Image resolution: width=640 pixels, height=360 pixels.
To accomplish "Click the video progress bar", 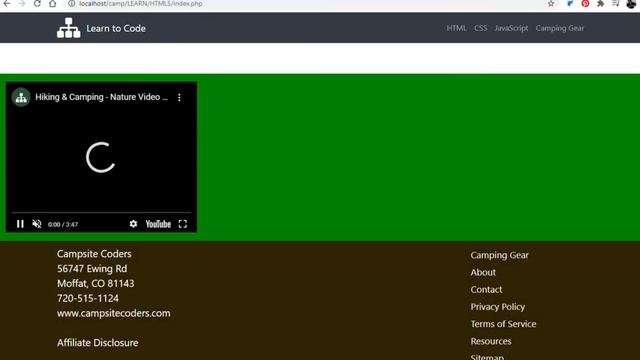I will (101, 213).
